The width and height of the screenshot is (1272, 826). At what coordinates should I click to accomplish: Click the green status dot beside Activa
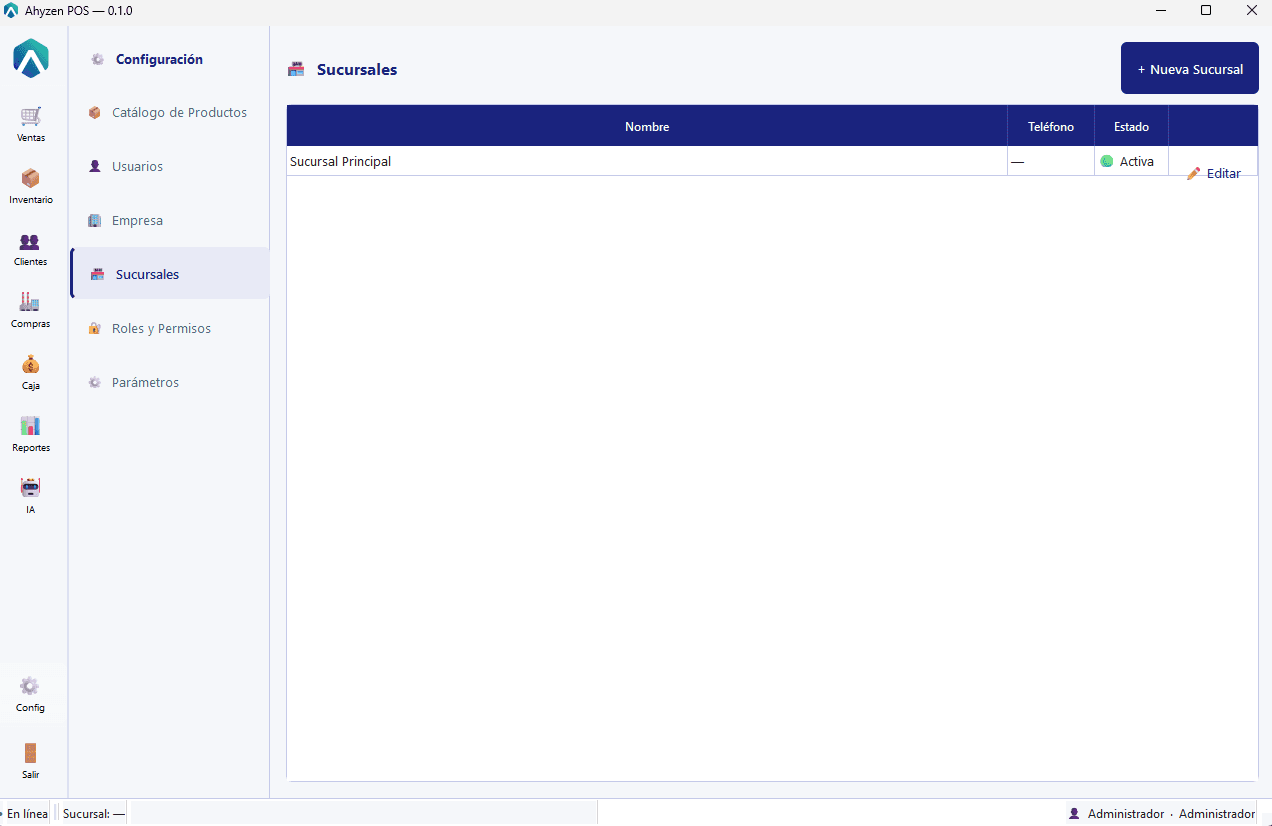[x=1107, y=161]
